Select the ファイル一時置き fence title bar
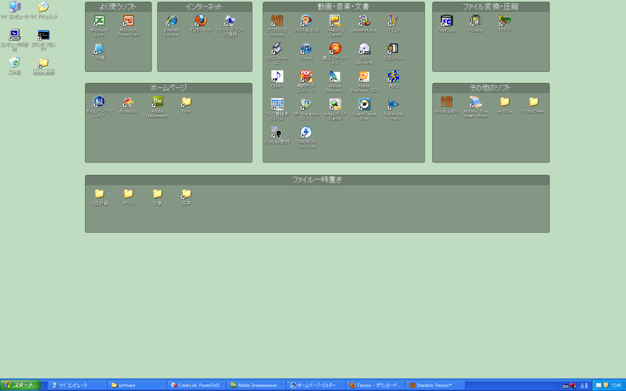Viewport: 626px width, 391px height. coord(317,180)
